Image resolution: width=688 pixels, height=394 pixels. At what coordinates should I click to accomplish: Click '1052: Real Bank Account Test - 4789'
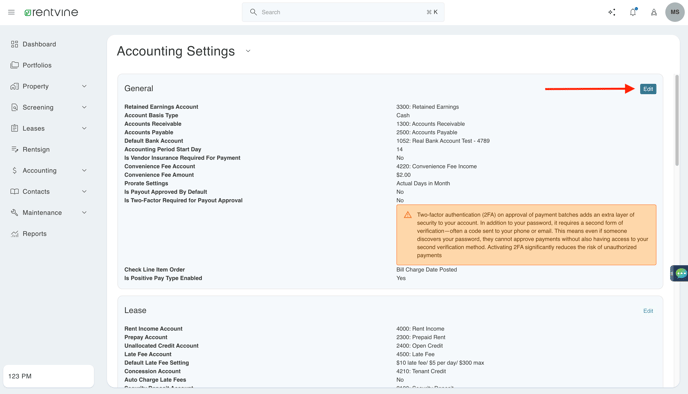(443, 141)
